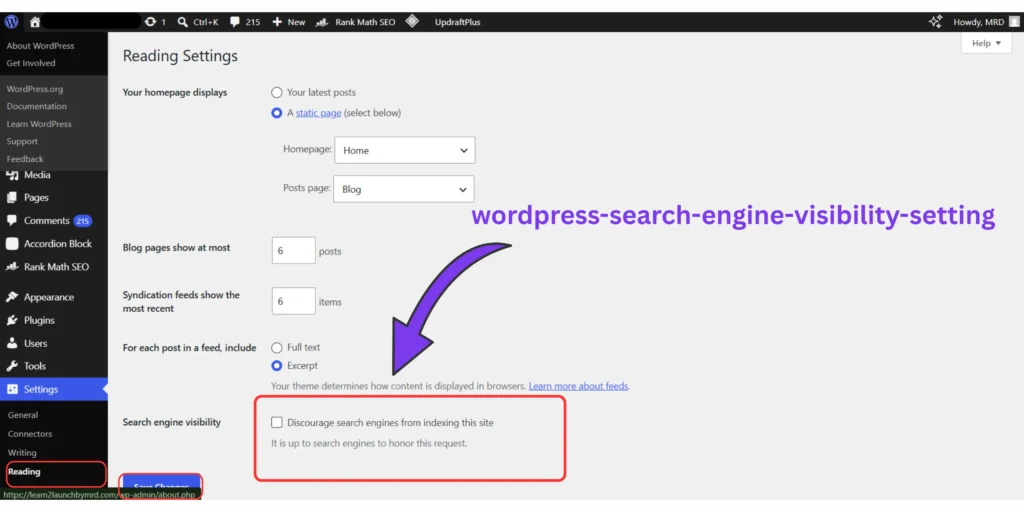This screenshot has width=1024, height=512.
Task: Click the Accordion Block icon
Action: click(x=12, y=244)
